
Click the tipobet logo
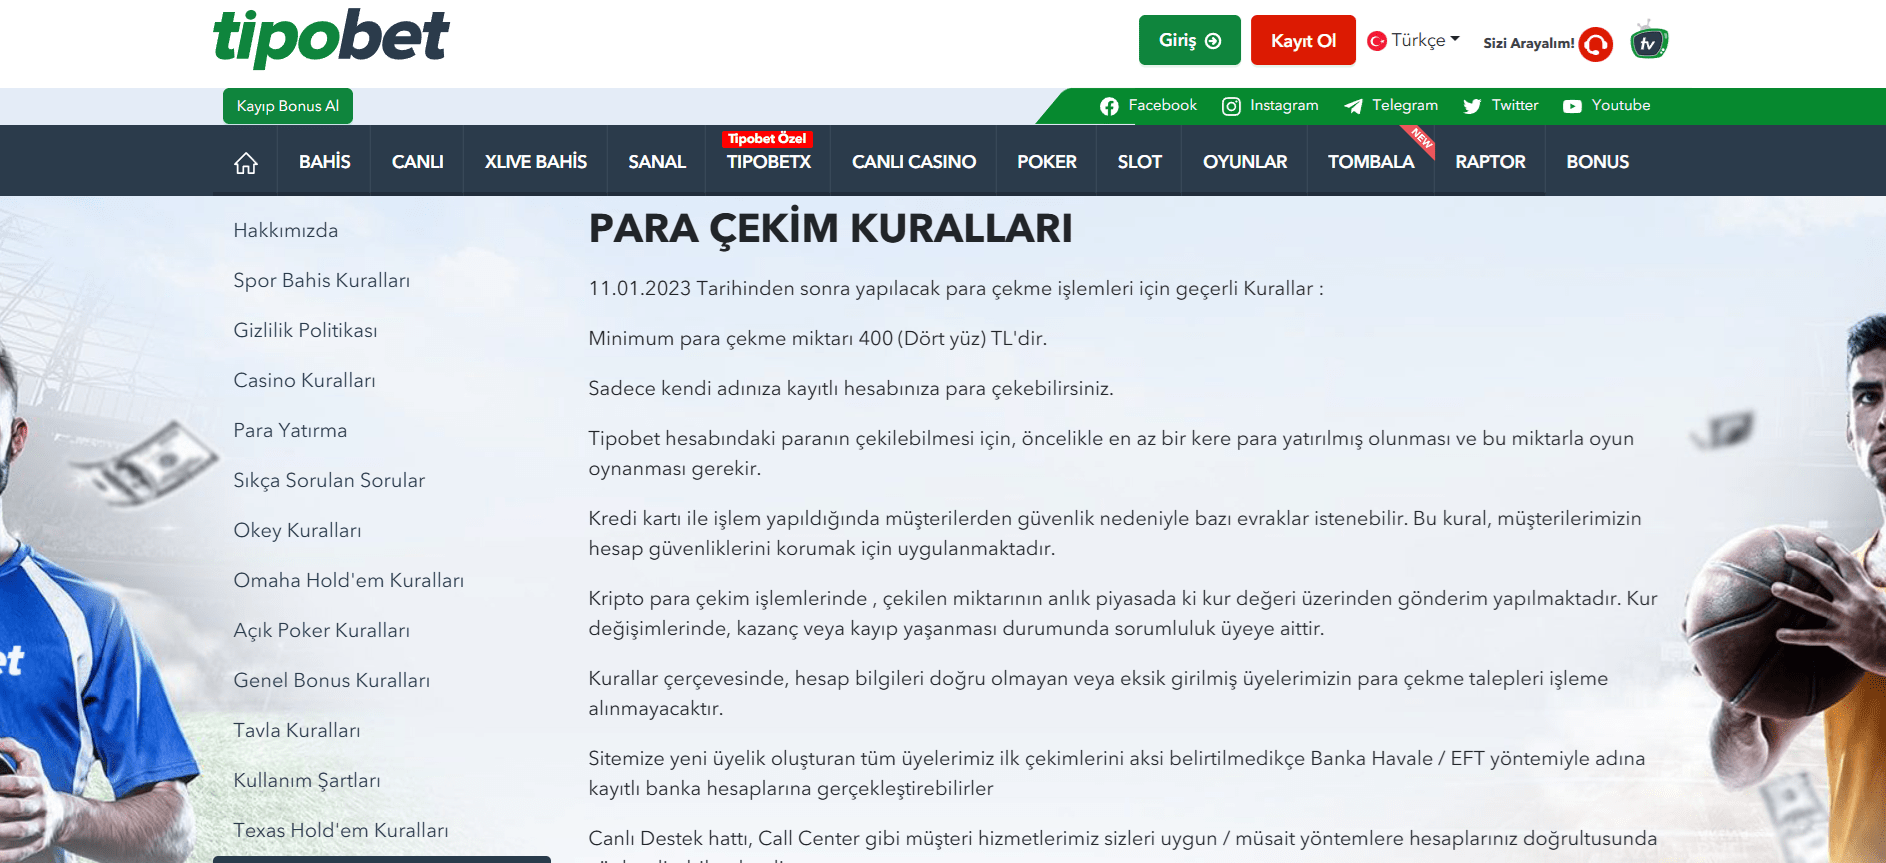click(x=331, y=38)
